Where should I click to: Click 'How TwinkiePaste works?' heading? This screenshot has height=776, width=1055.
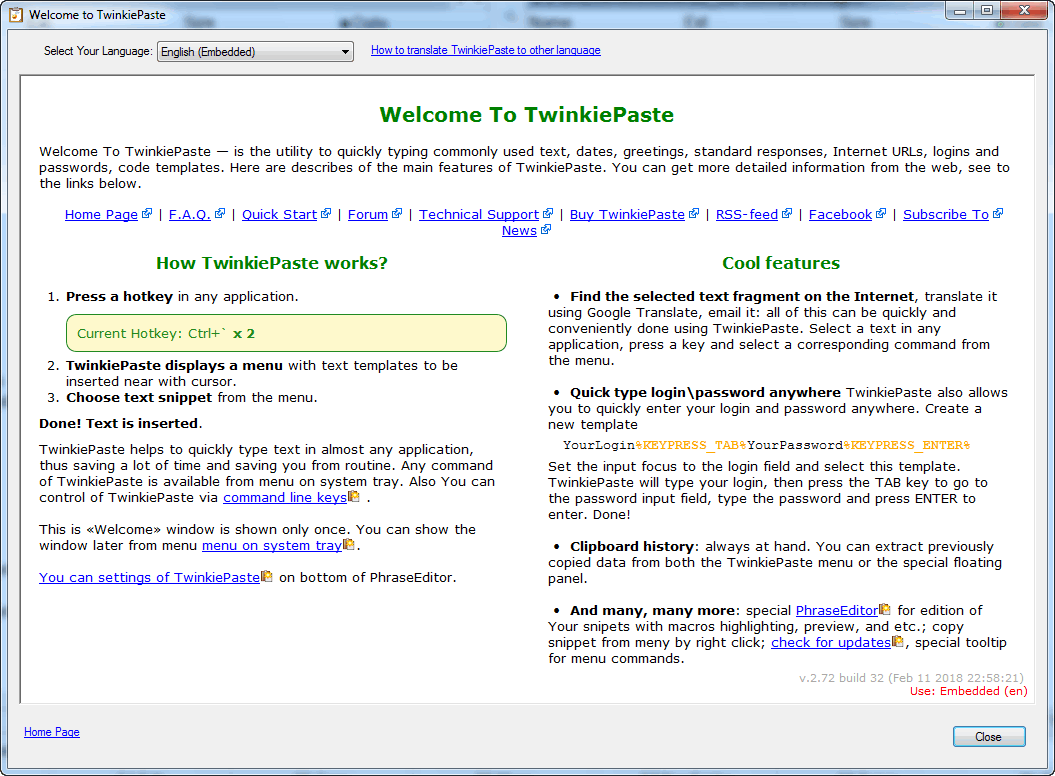272,263
